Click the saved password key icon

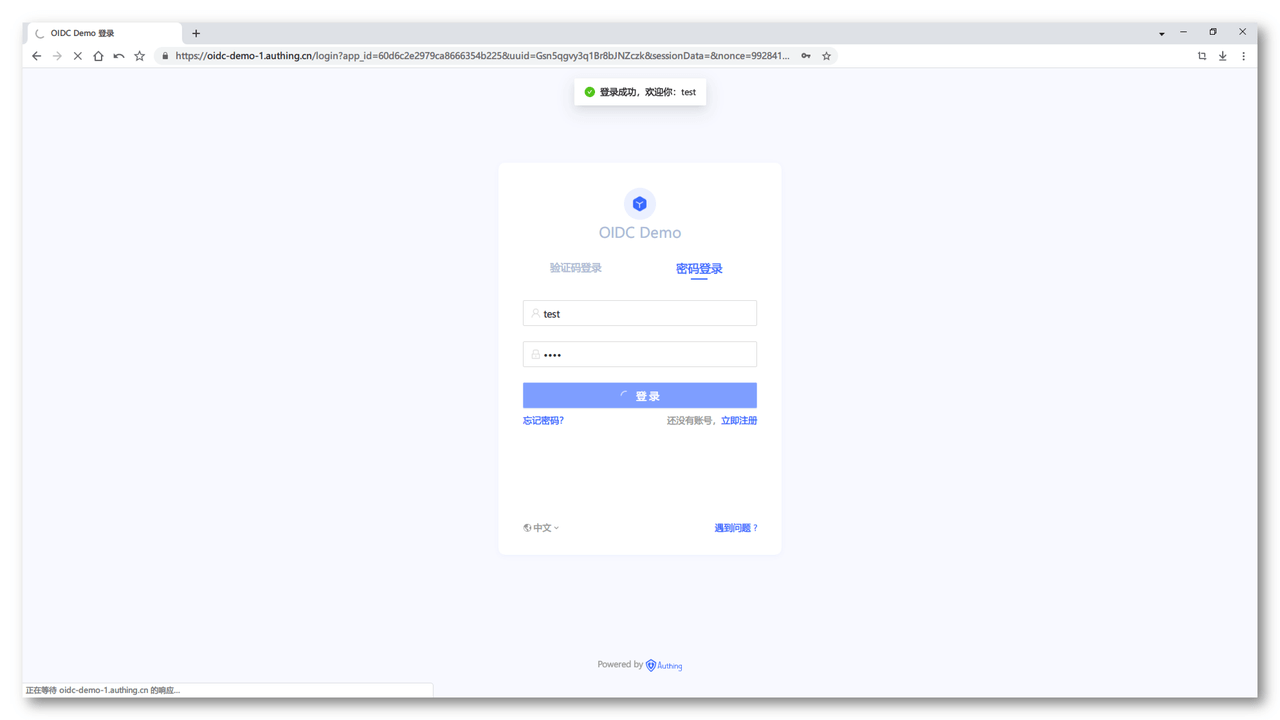coord(806,56)
